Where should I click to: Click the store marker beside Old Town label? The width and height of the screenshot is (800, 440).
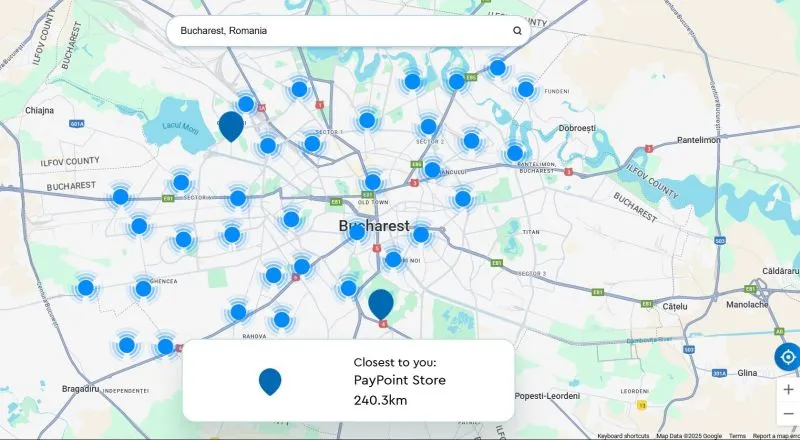click(373, 182)
